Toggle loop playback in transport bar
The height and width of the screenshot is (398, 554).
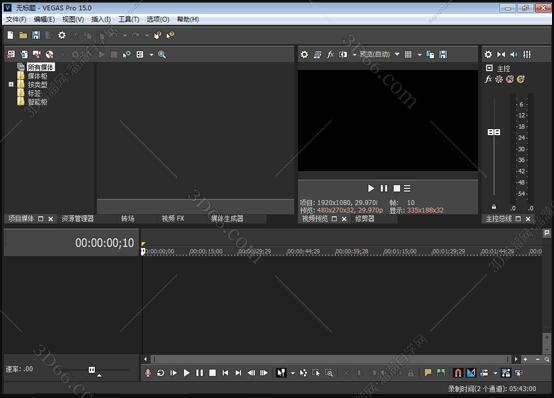tap(160, 373)
